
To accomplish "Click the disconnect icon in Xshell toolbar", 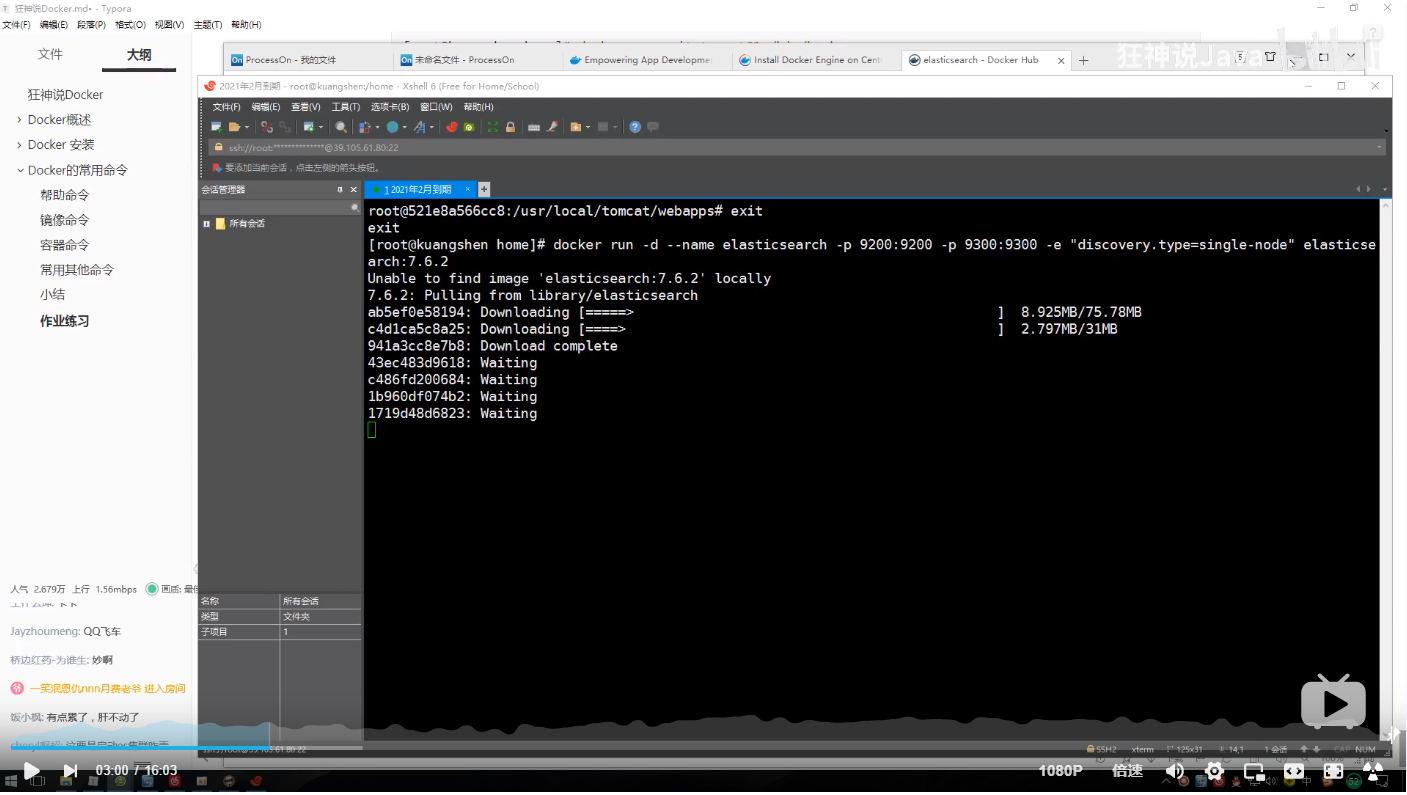I will click(x=267, y=127).
